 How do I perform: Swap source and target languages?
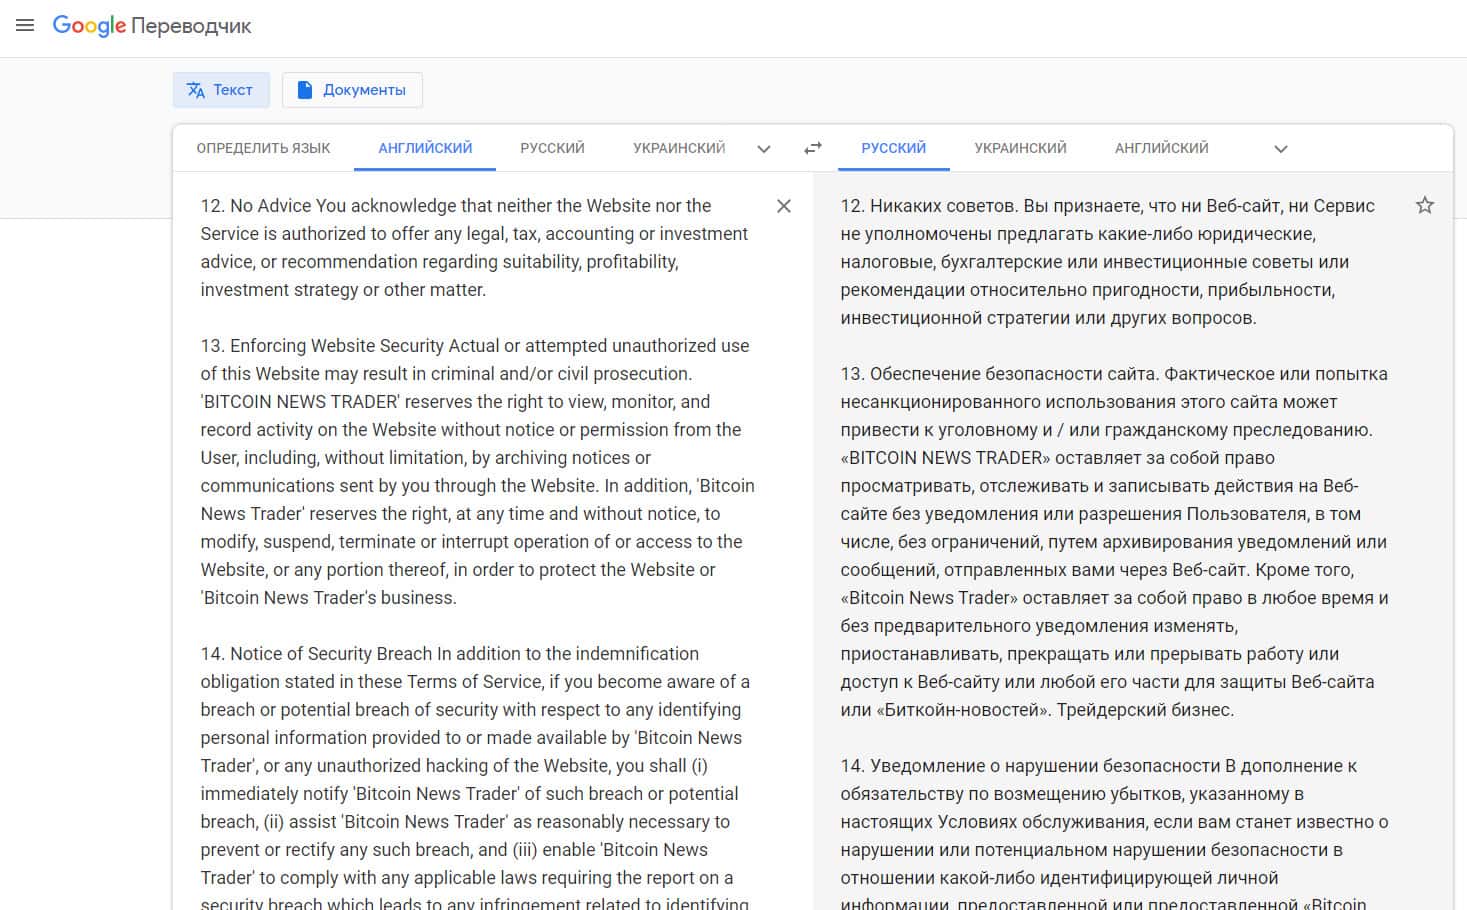coord(813,148)
